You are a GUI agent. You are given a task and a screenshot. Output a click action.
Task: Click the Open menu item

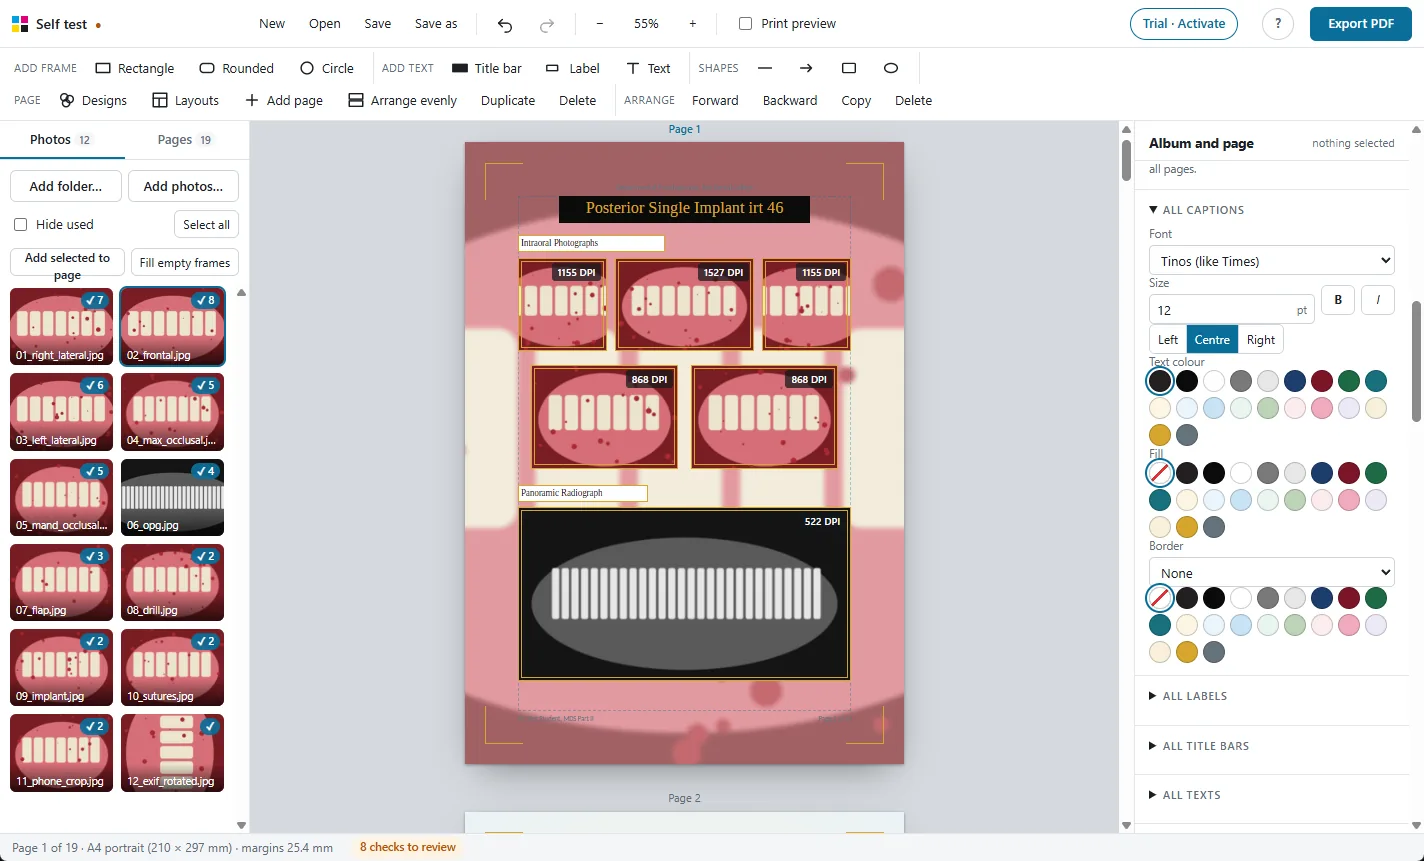(325, 24)
